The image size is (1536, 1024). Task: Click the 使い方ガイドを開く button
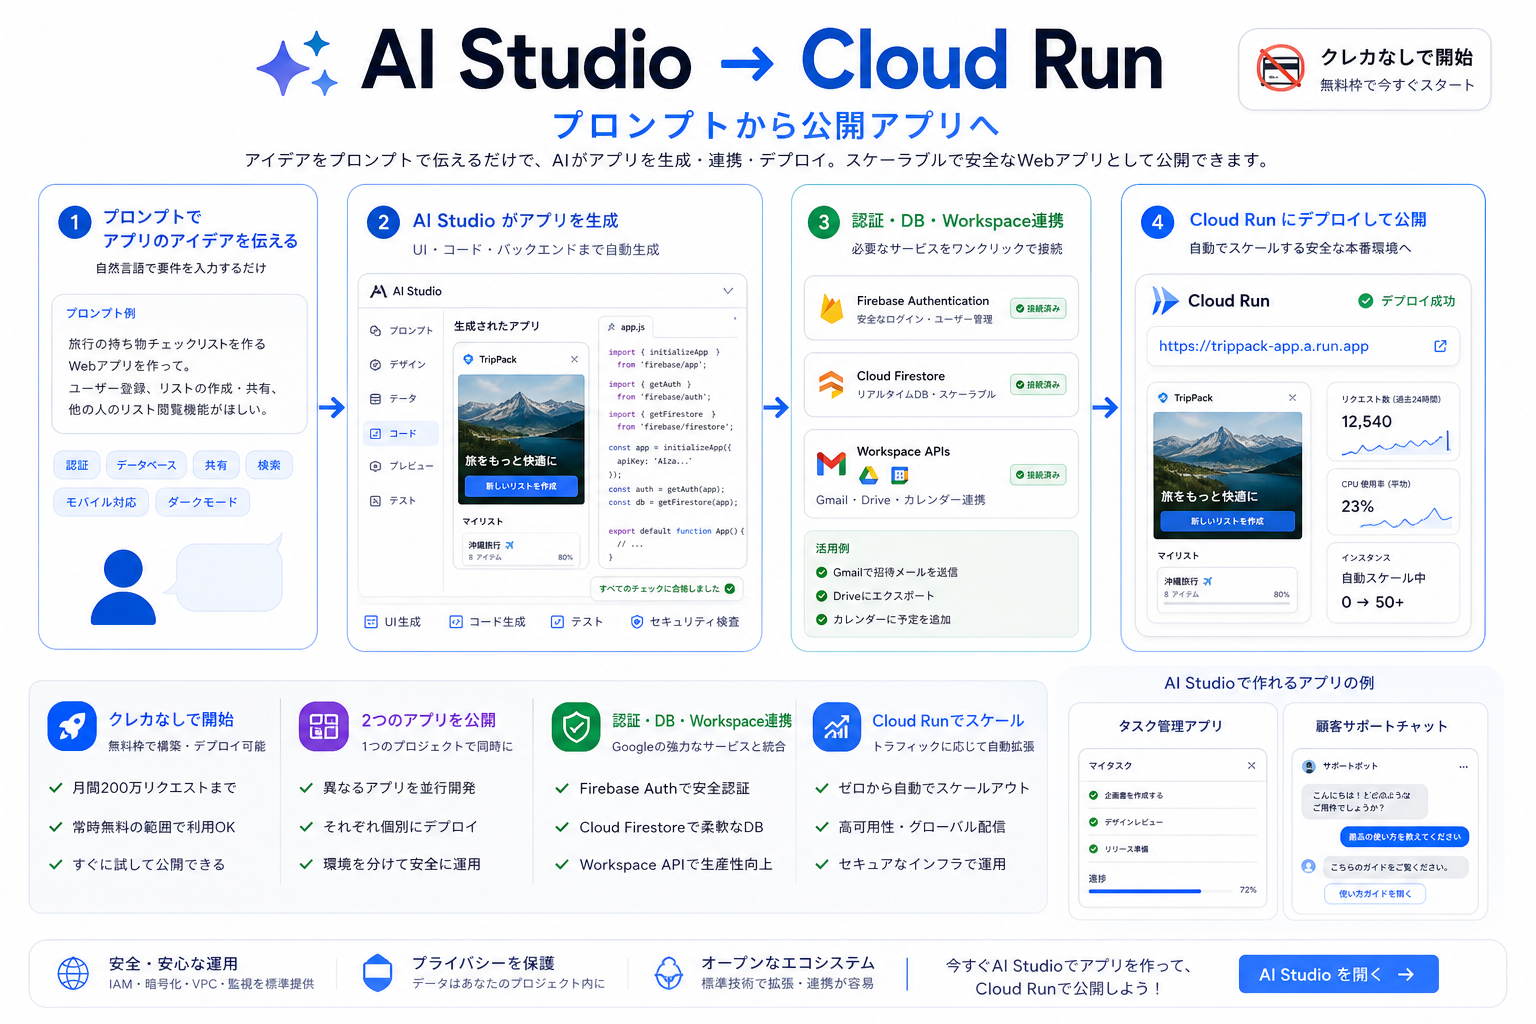click(1375, 894)
